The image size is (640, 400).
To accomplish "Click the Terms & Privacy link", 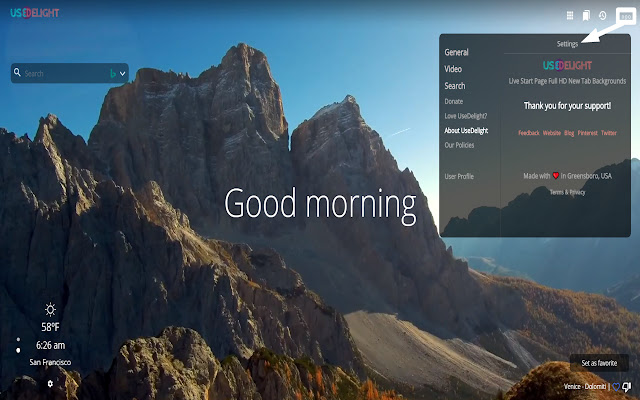I will click(x=567, y=192).
